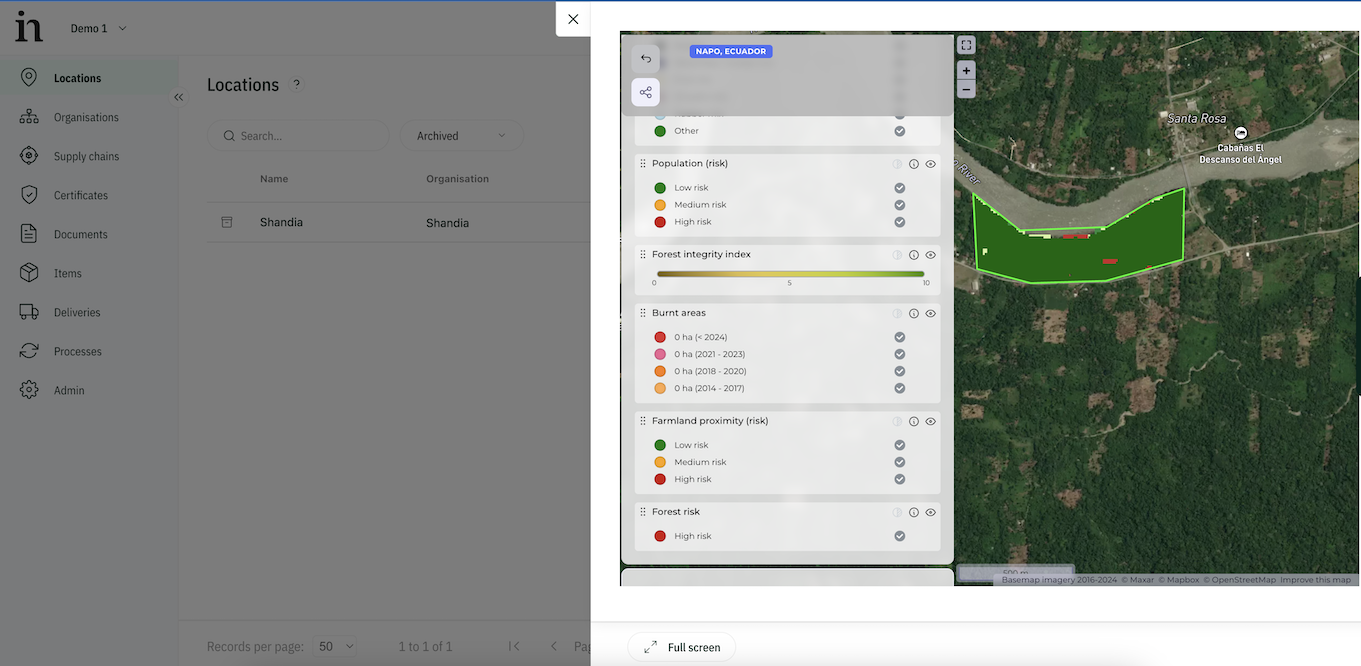Open Items in the sidebar
1361x666 pixels.
click(89, 273)
